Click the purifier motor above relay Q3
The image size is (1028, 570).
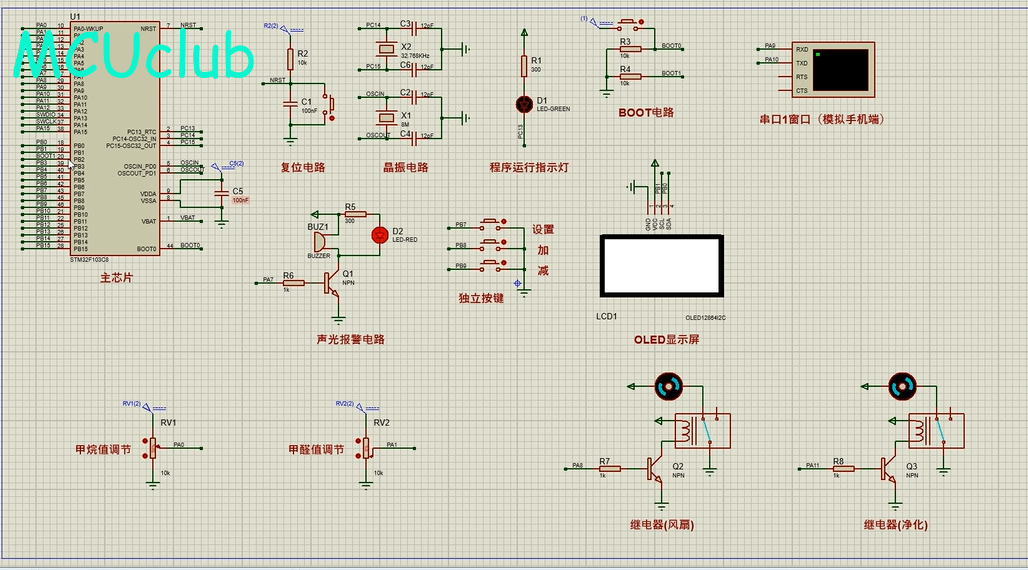click(902, 386)
